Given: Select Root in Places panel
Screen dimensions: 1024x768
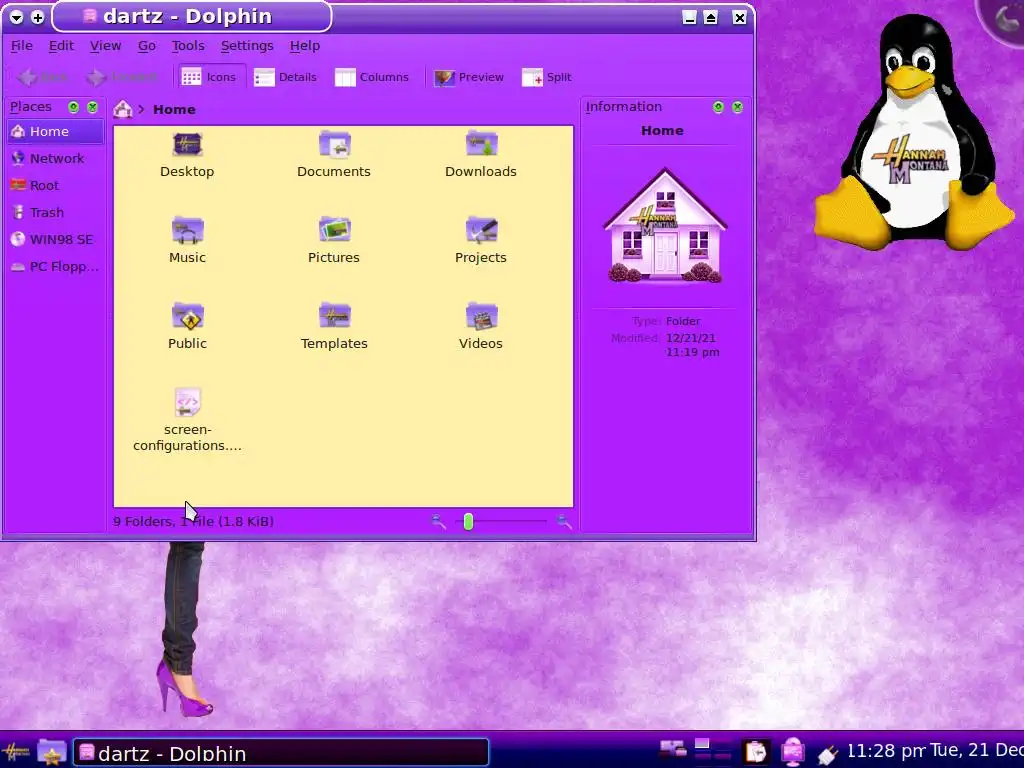Looking at the screenshot, I should tap(56, 185).
